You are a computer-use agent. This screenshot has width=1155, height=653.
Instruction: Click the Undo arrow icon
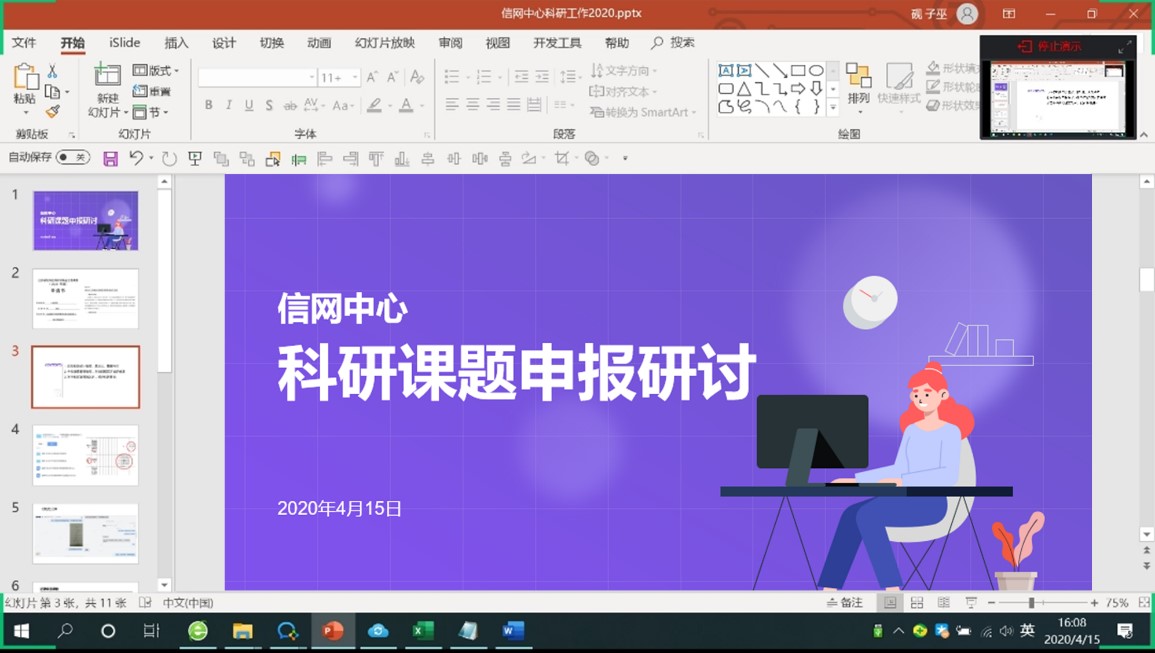point(136,158)
